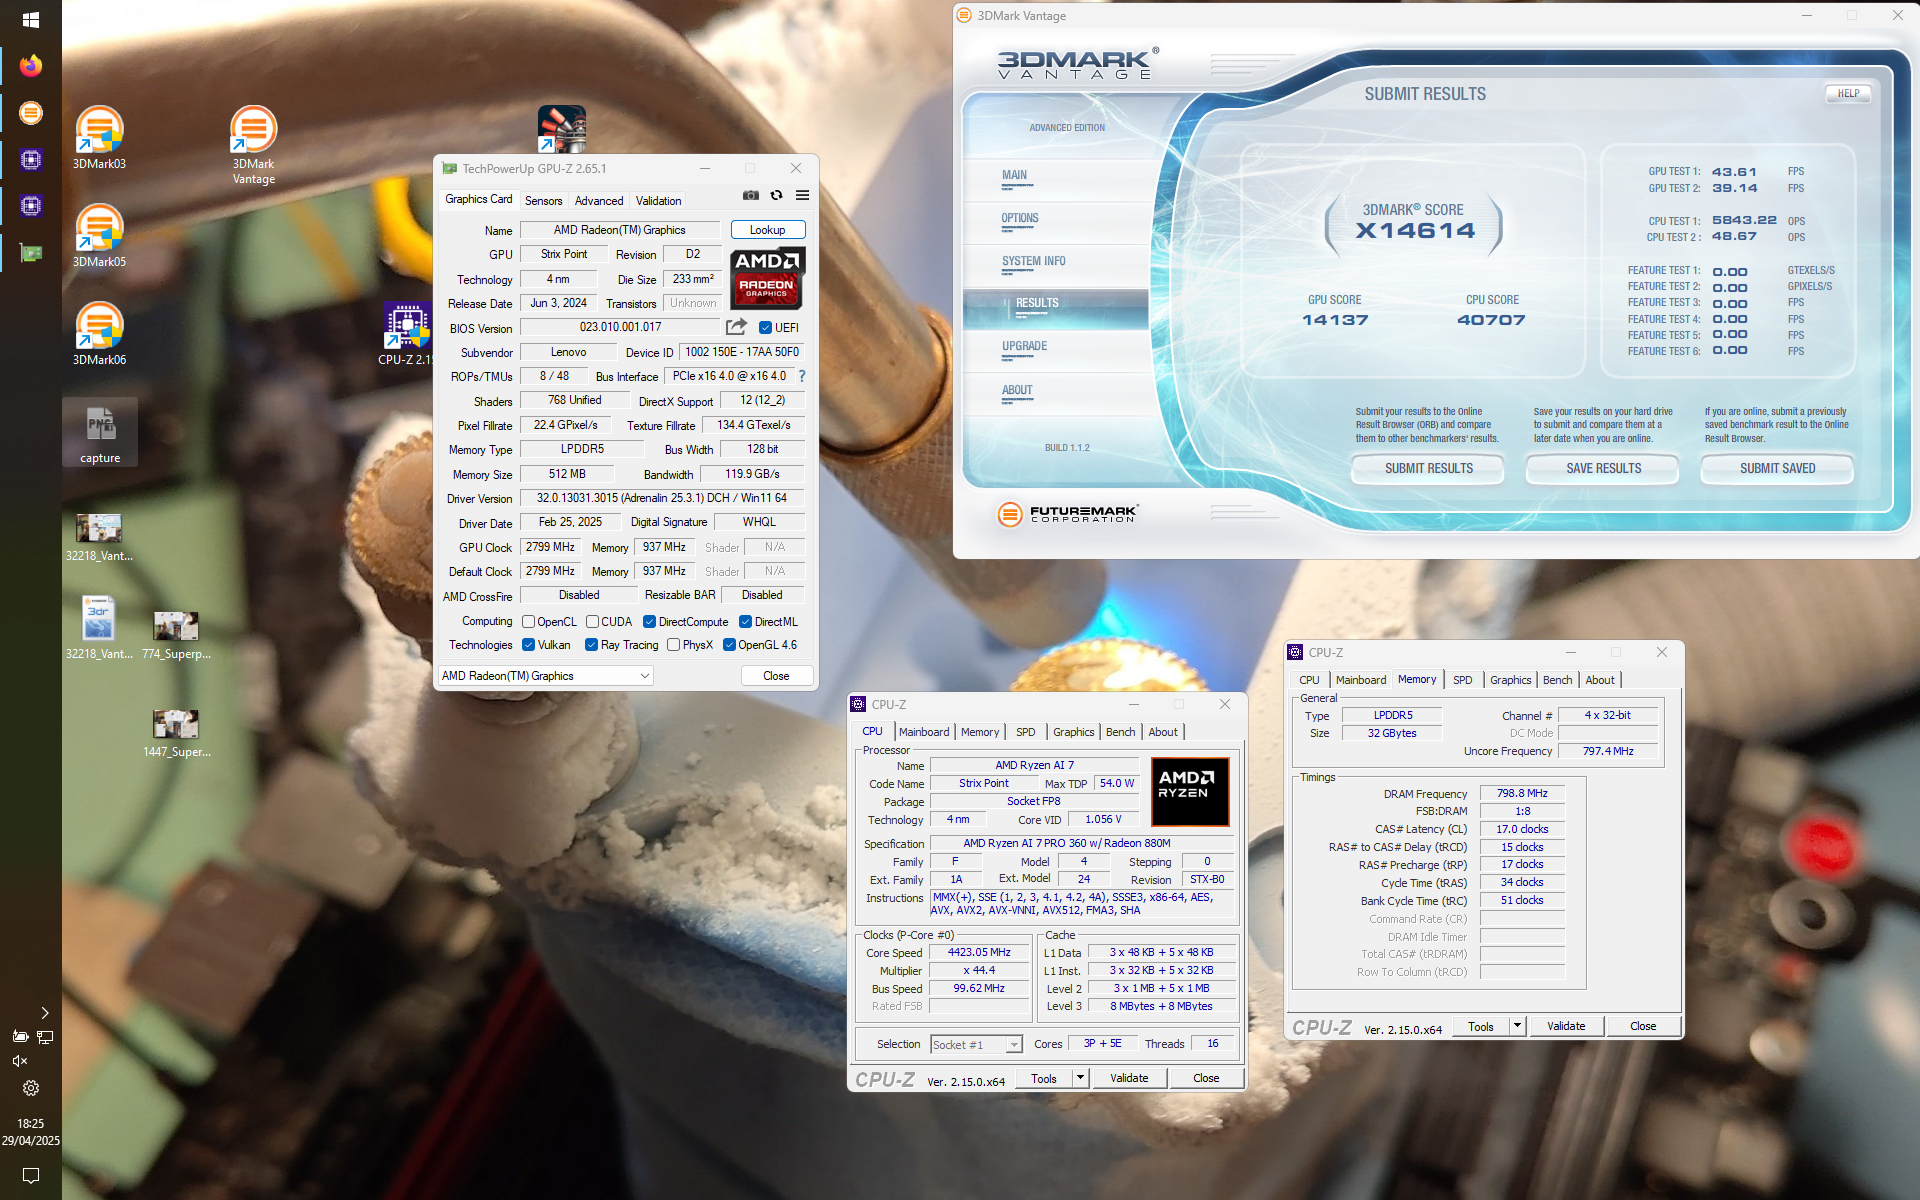1920x1200 pixels.
Task: Close GPU-Z using the Close button
Action: 776,676
